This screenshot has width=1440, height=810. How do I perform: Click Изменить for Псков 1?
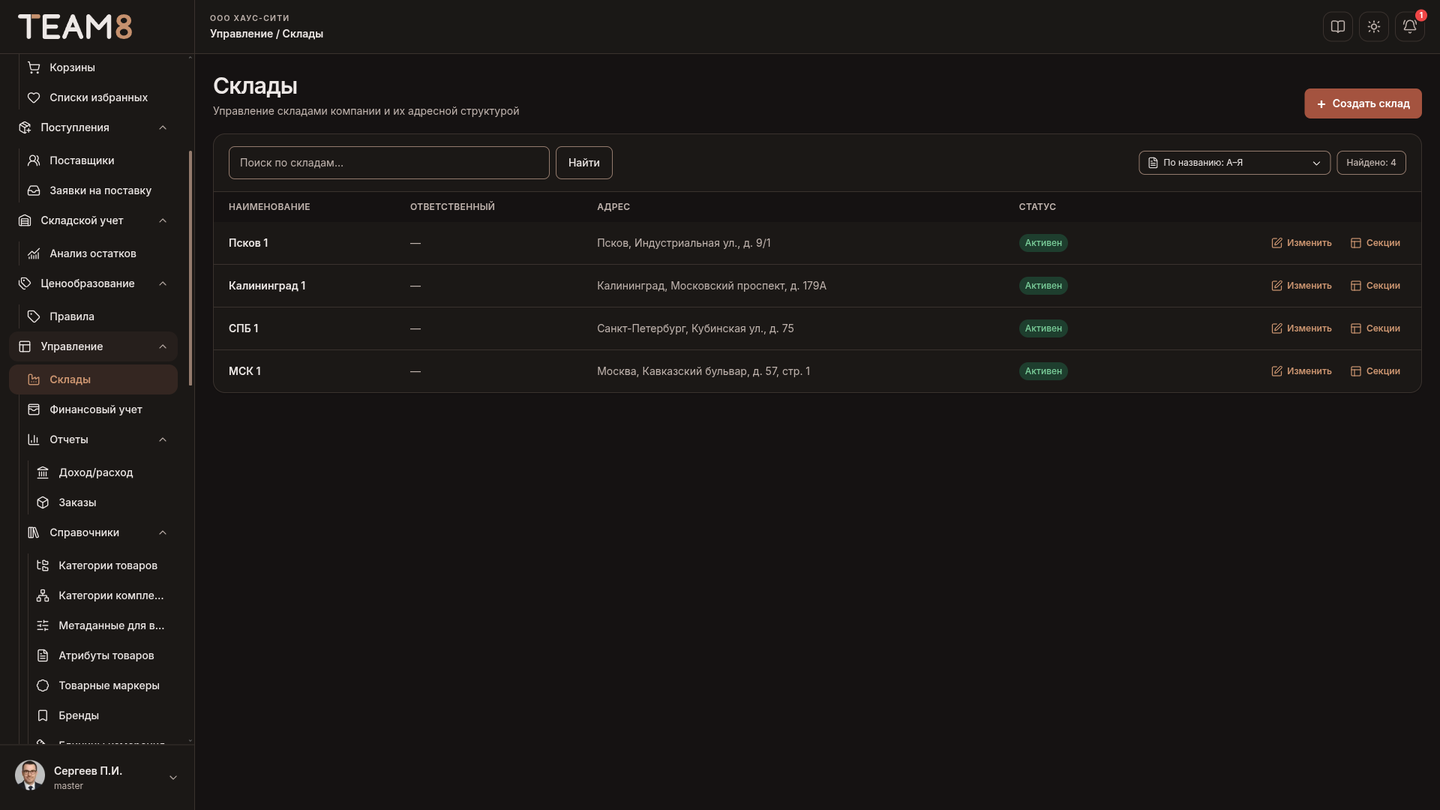[x=1302, y=243]
